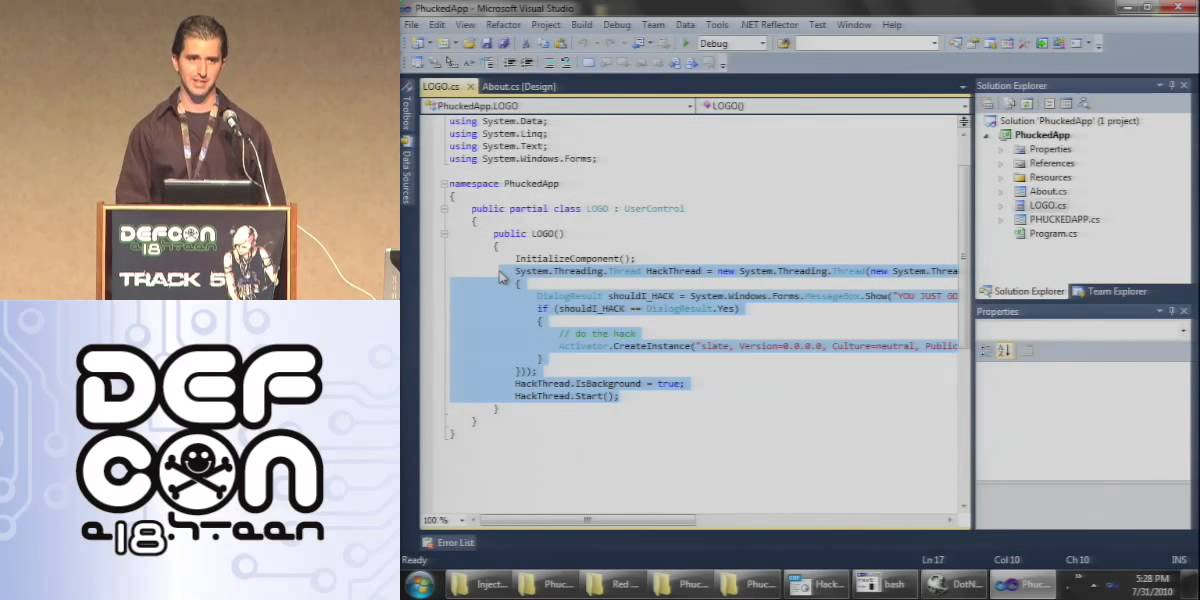Click the Alphabetical sort icon in Properties
This screenshot has width=1200, height=600.
(1005, 350)
